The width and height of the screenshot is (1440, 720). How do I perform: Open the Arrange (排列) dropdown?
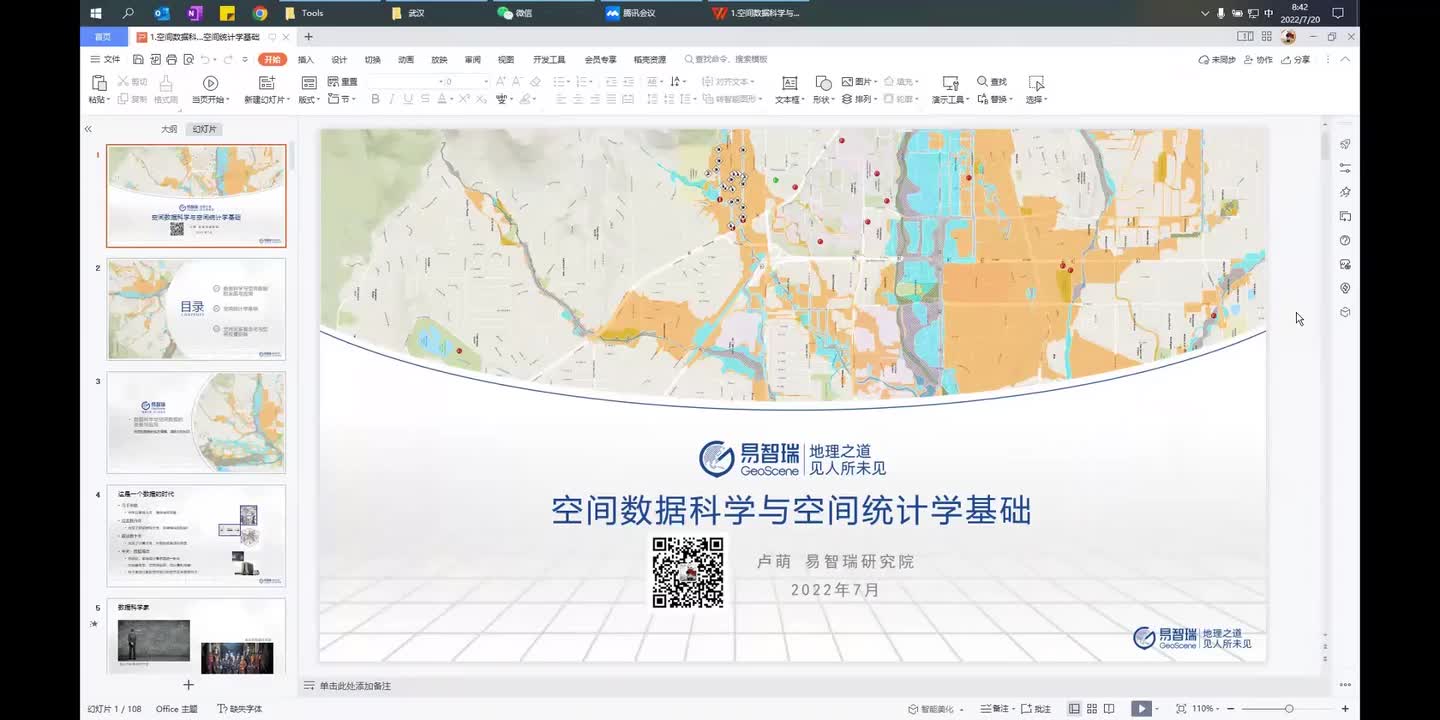[859, 99]
